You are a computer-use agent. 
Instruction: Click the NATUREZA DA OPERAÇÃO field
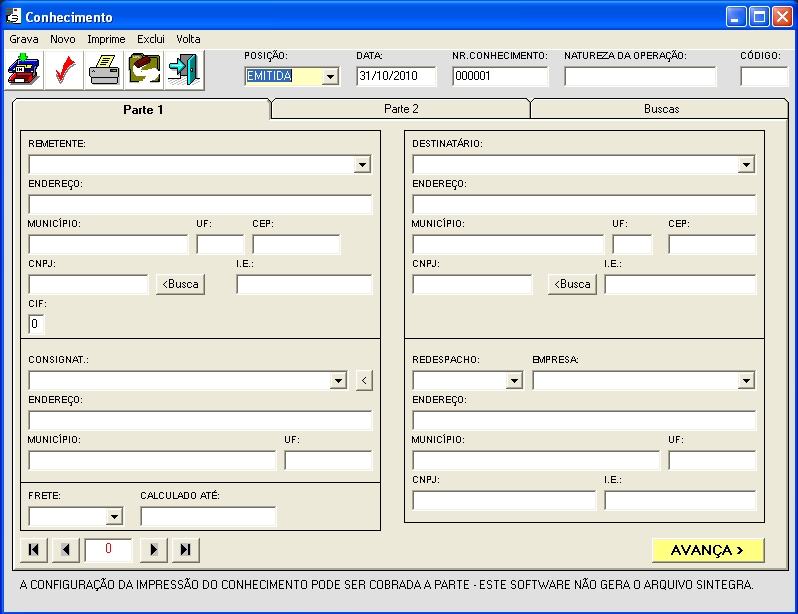coord(640,77)
